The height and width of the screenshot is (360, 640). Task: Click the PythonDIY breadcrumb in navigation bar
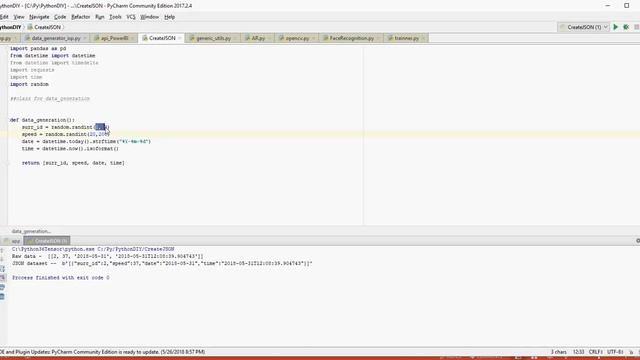(x=10, y=27)
